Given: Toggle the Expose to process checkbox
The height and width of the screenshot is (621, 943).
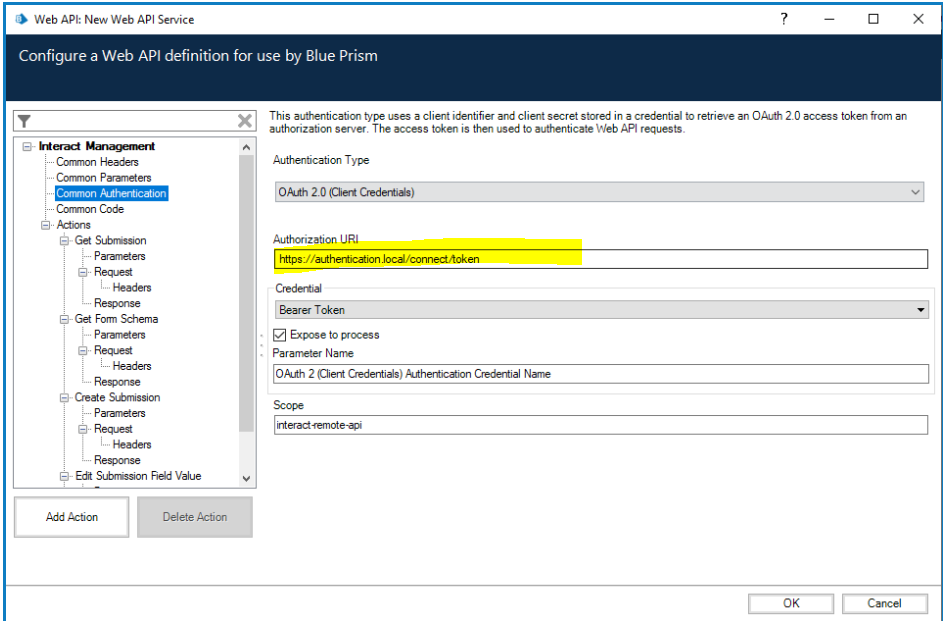Looking at the screenshot, I should [281, 335].
